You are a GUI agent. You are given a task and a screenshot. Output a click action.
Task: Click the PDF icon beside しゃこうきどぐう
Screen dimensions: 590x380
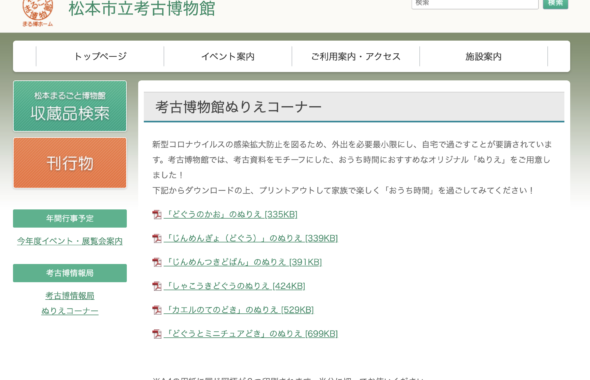[157, 286]
